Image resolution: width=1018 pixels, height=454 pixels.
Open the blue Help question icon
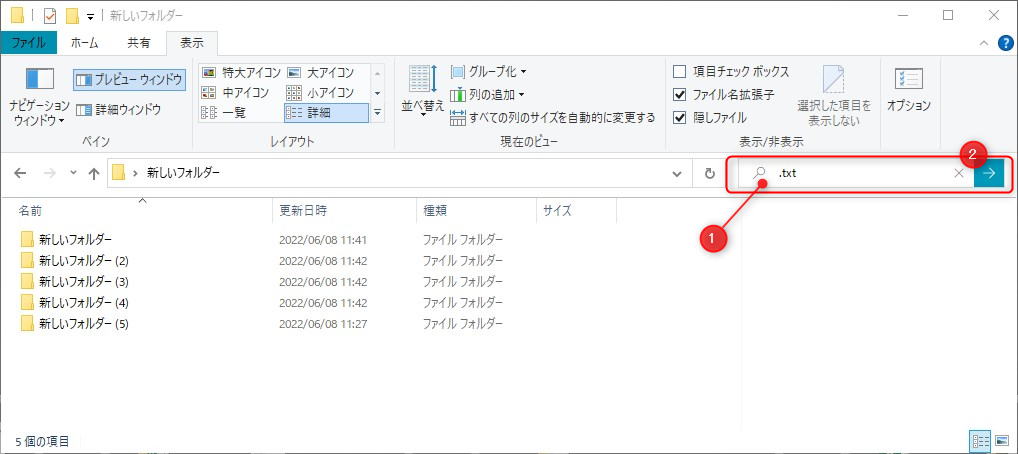point(1004,43)
